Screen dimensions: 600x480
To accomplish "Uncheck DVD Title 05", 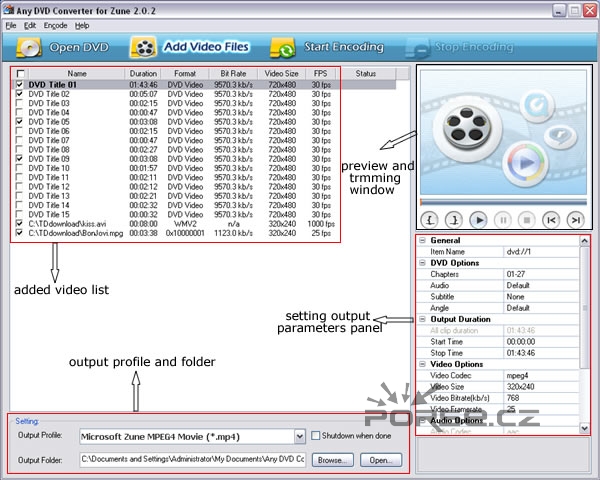I will [19, 122].
